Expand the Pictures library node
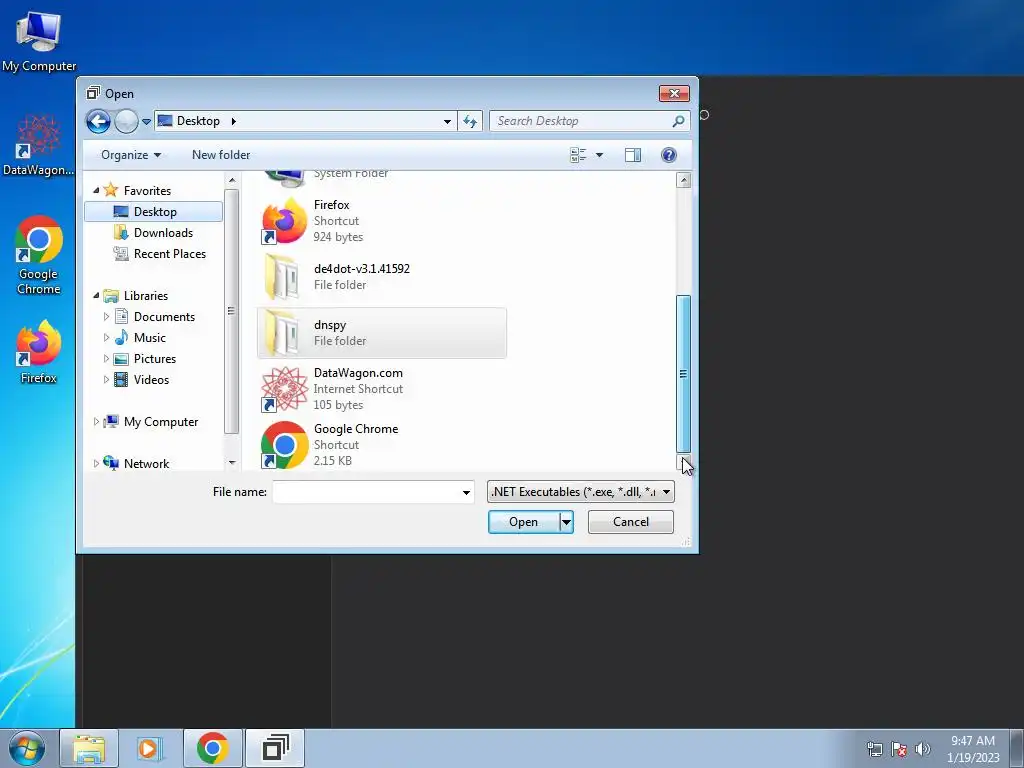This screenshot has width=1024, height=768. click(106, 359)
